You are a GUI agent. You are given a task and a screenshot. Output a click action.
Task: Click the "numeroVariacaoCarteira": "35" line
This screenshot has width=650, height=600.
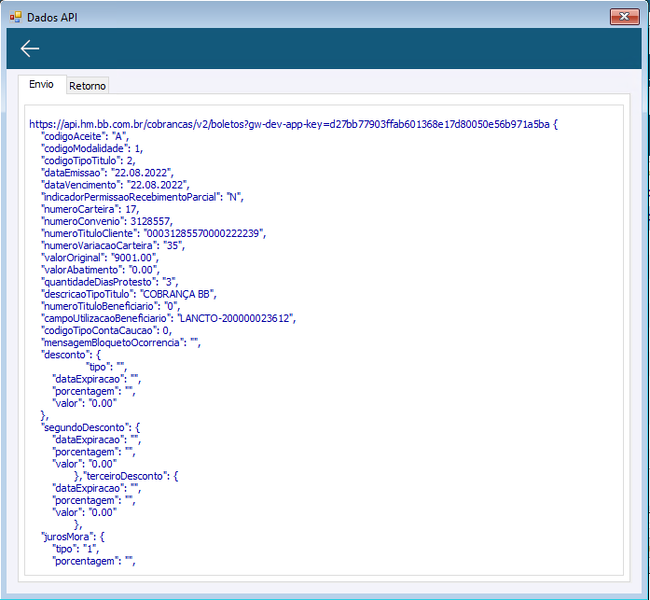[x=113, y=245]
